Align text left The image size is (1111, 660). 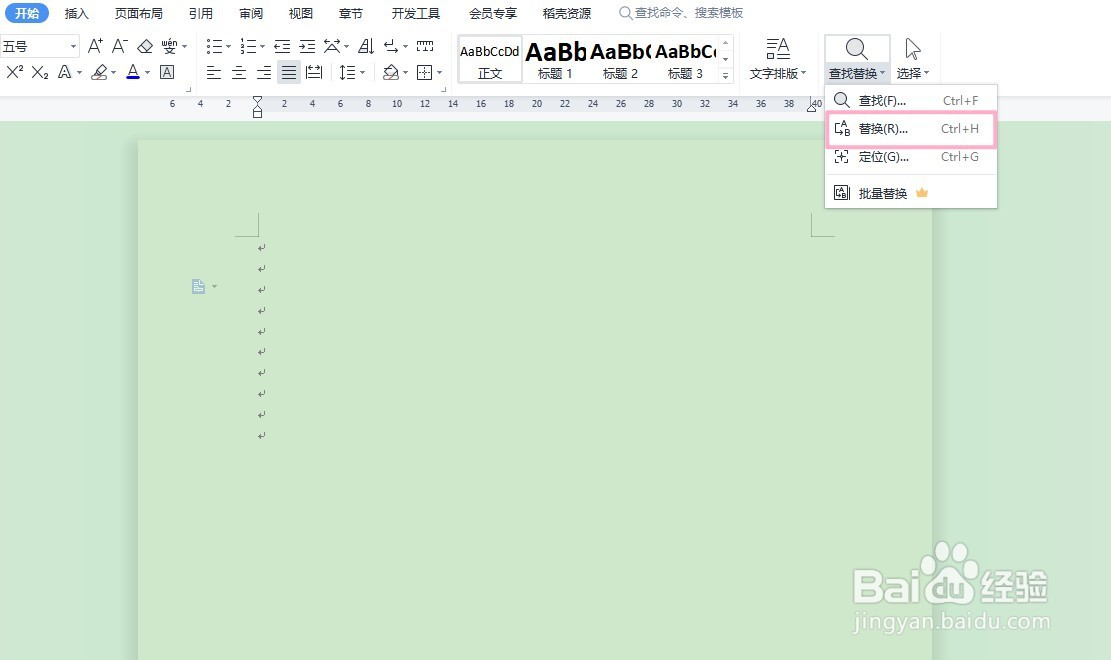214,72
